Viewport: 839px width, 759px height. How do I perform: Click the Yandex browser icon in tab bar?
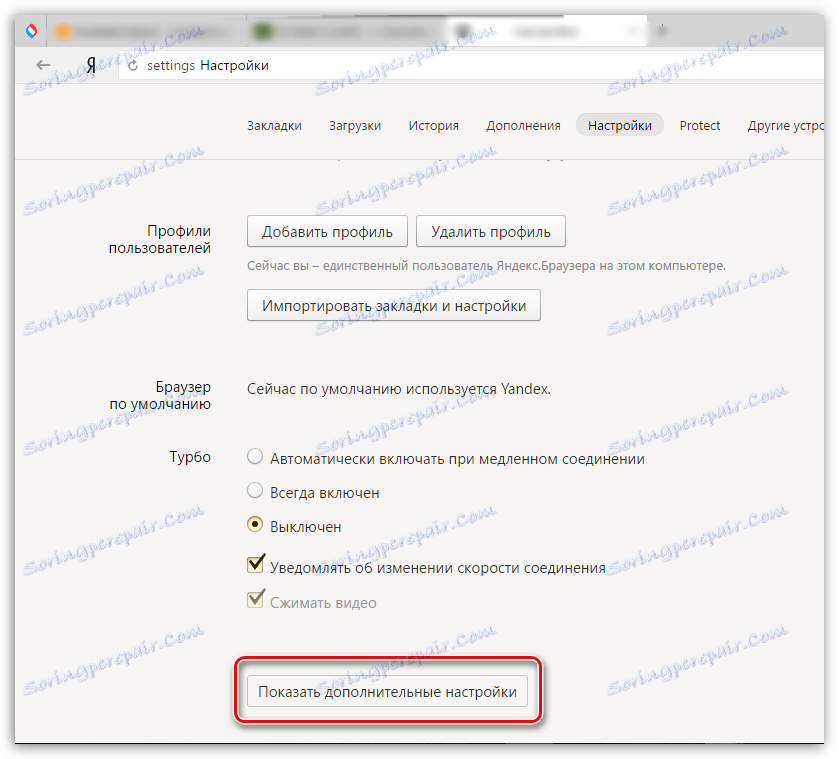(32, 31)
